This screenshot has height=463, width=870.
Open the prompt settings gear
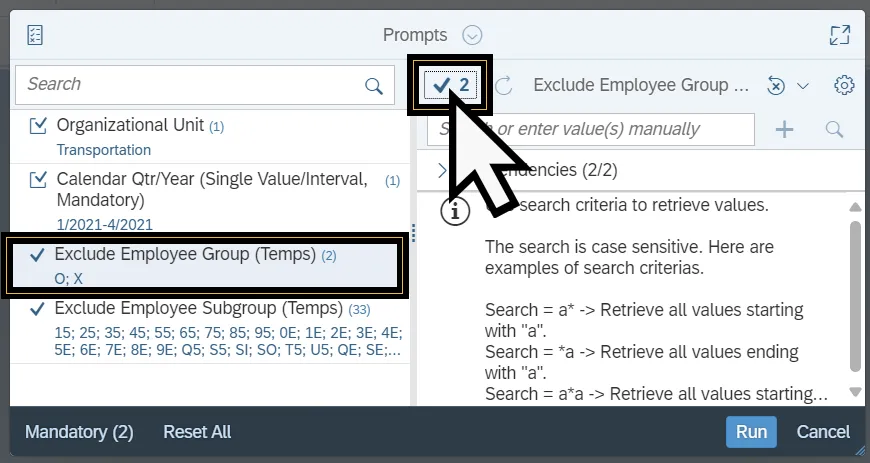[844, 85]
